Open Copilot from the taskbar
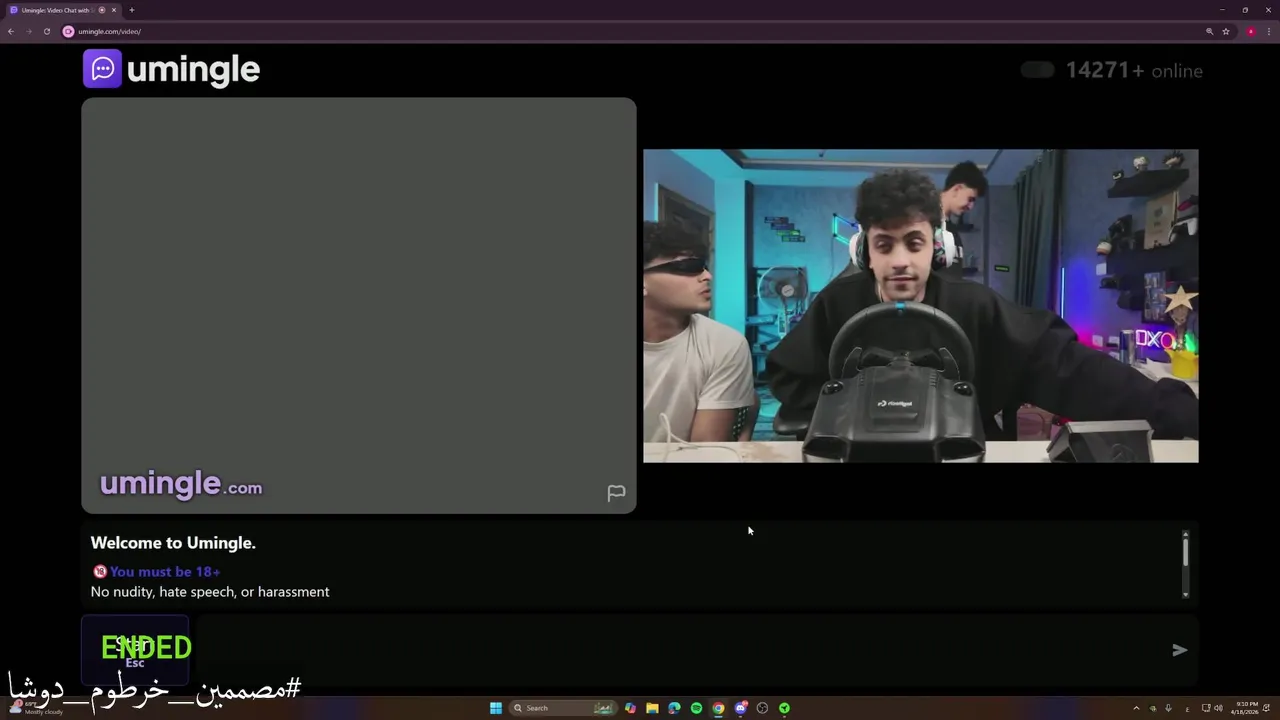The height and width of the screenshot is (720, 1280). click(x=630, y=708)
